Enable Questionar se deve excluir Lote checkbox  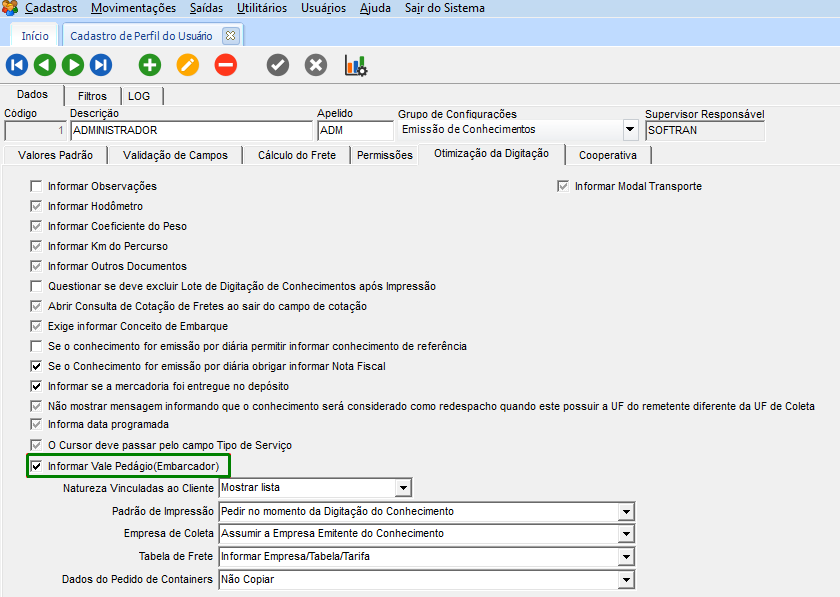(x=36, y=286)
